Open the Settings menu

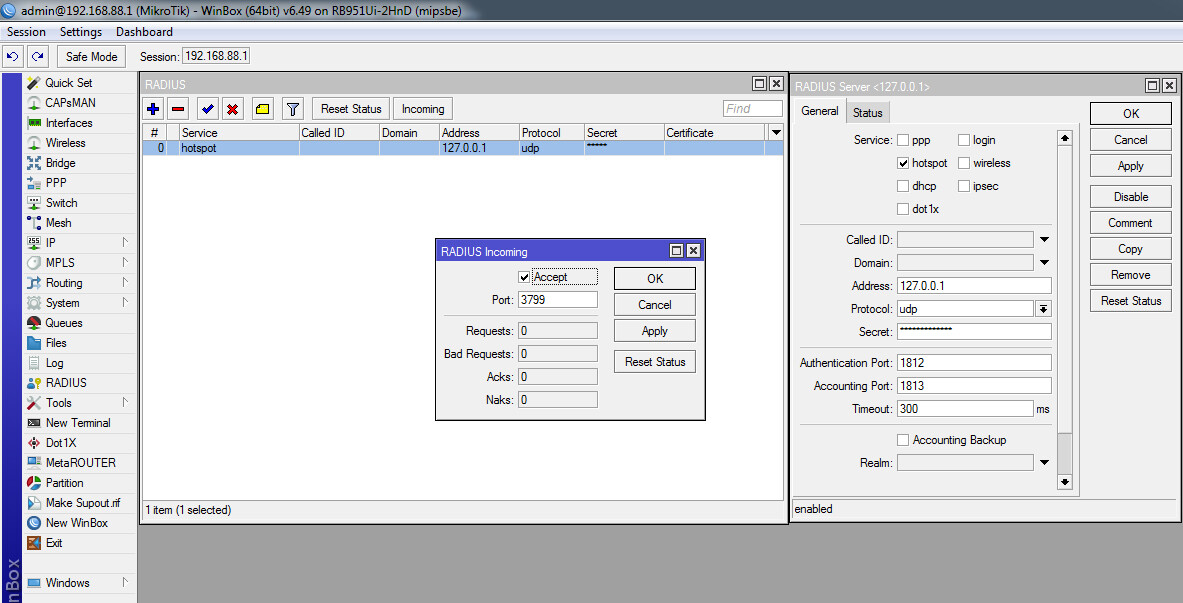click(81, 32)
